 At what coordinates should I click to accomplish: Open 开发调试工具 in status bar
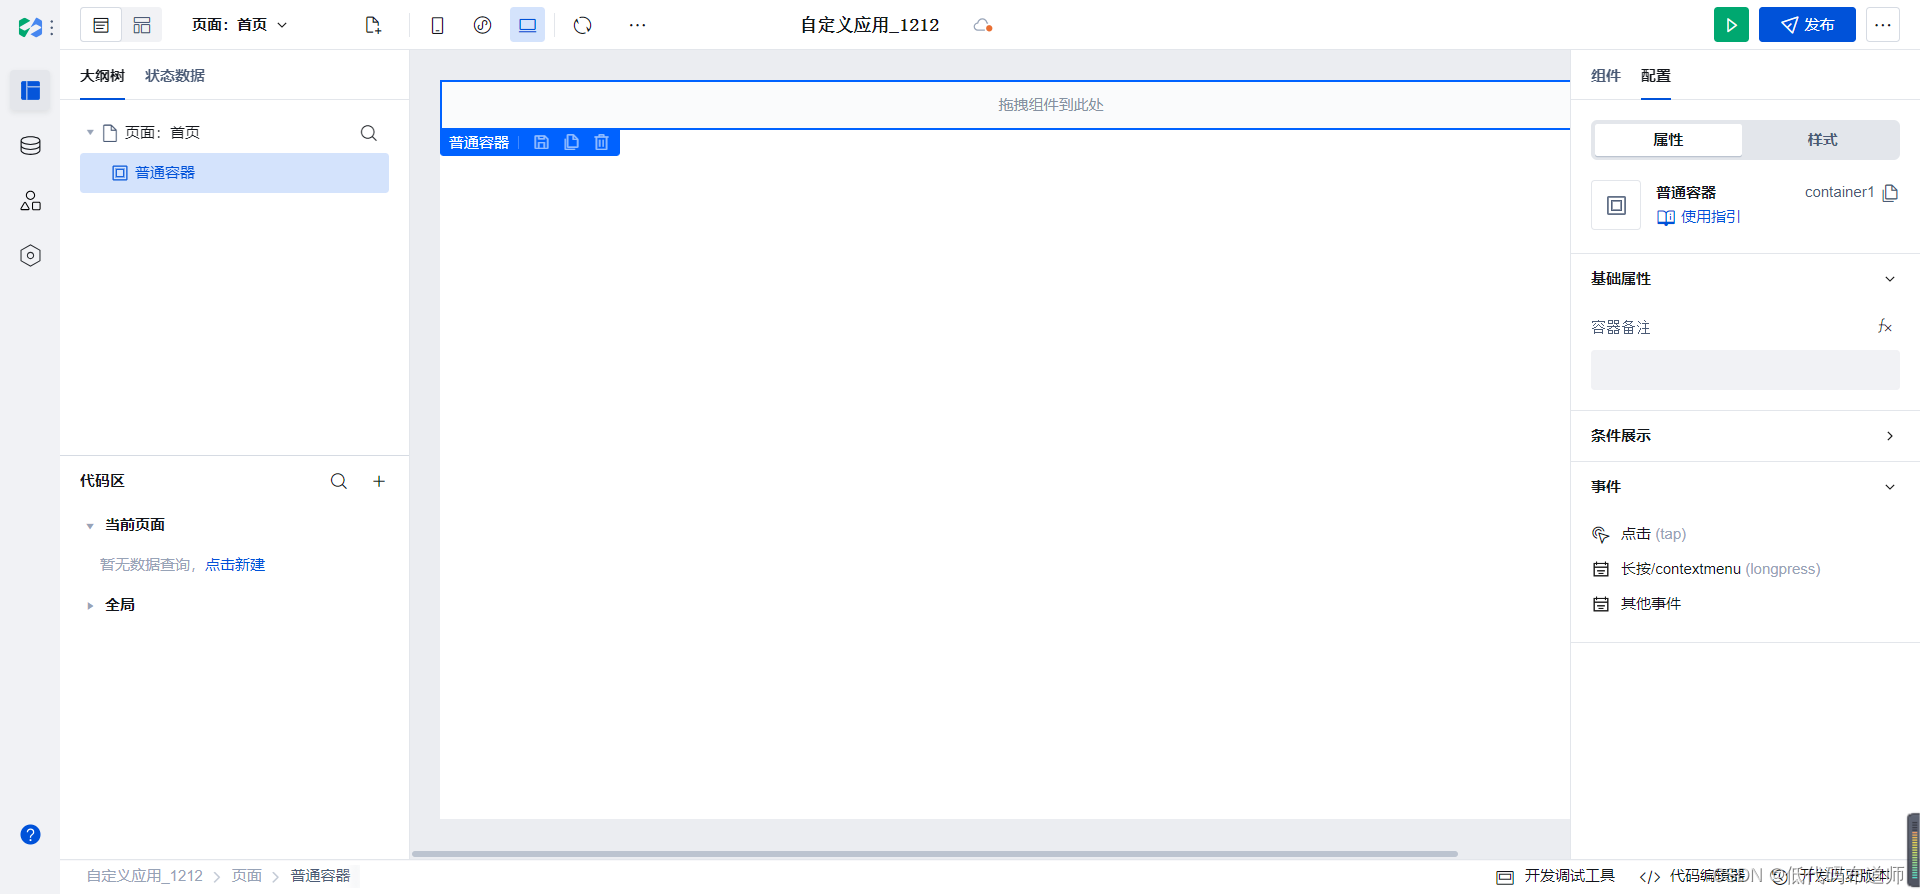(x=1556, y=876)
